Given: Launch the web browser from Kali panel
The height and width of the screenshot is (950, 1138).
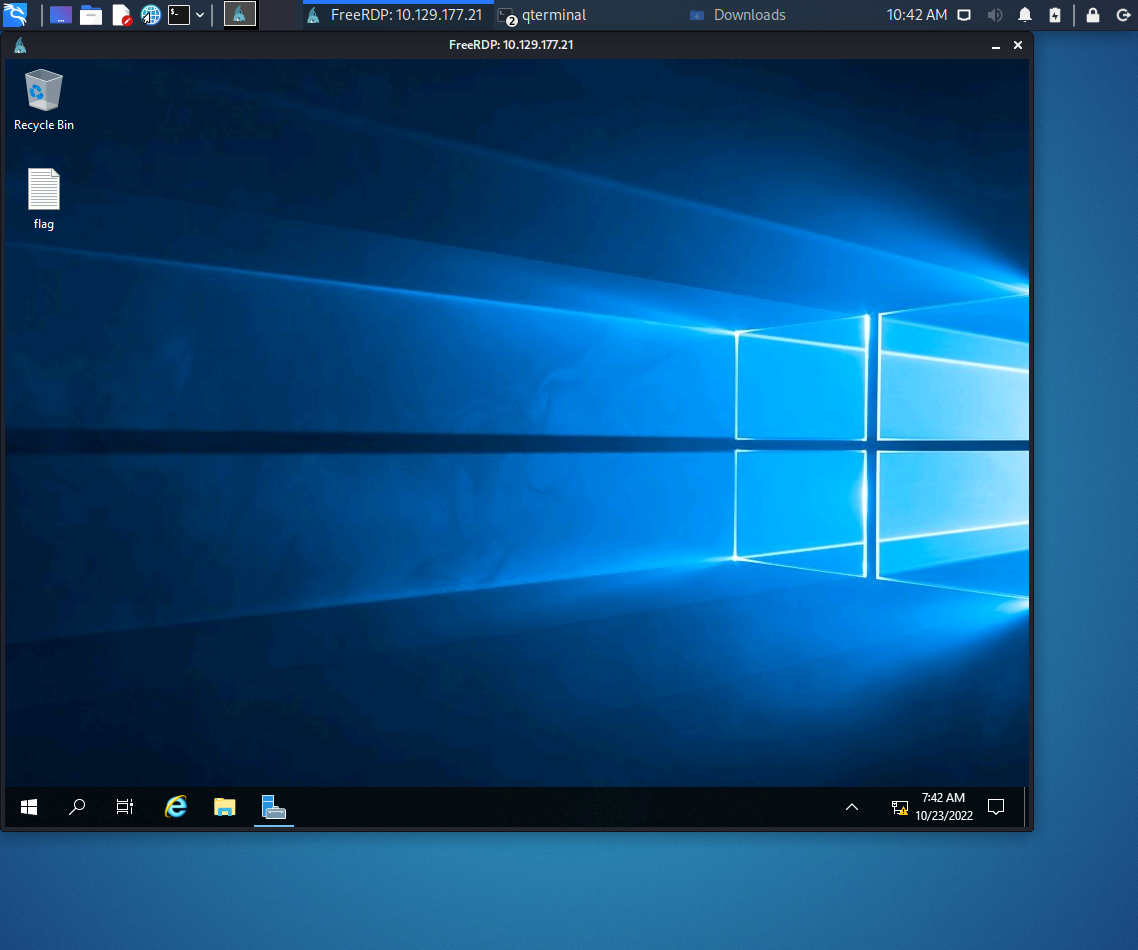Looking at the screenshot, I should point(150,15).
